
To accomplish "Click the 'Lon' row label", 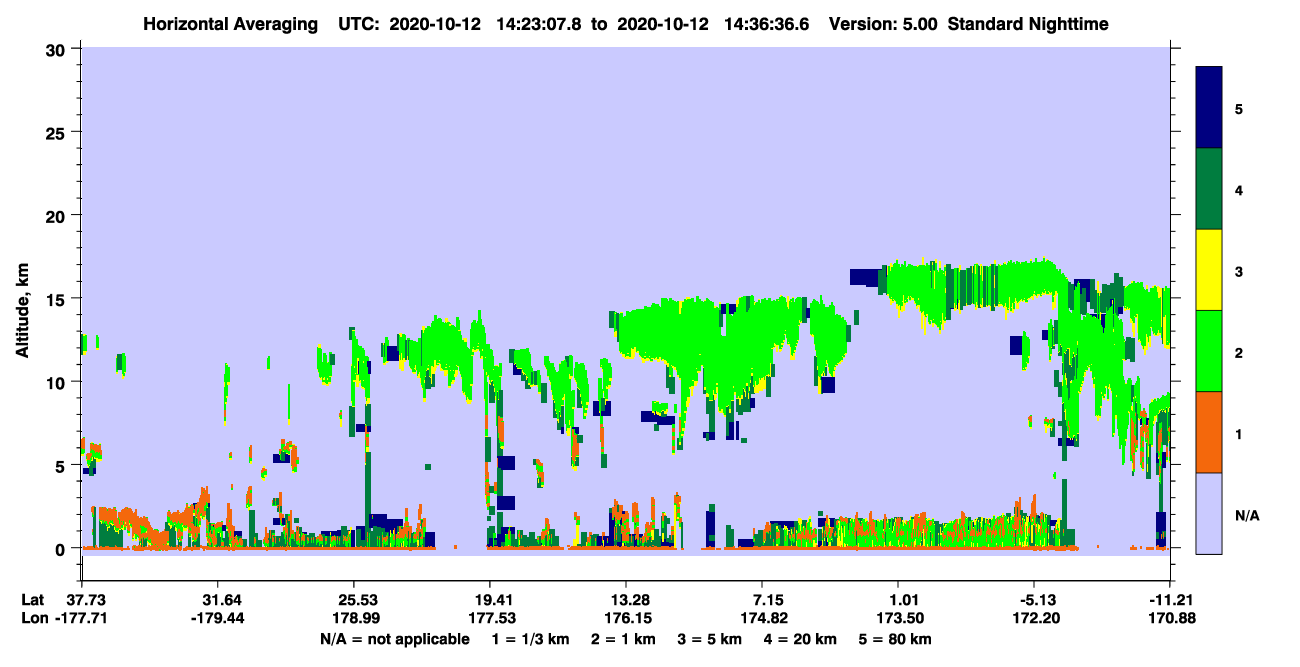I will tap(34, 619).
